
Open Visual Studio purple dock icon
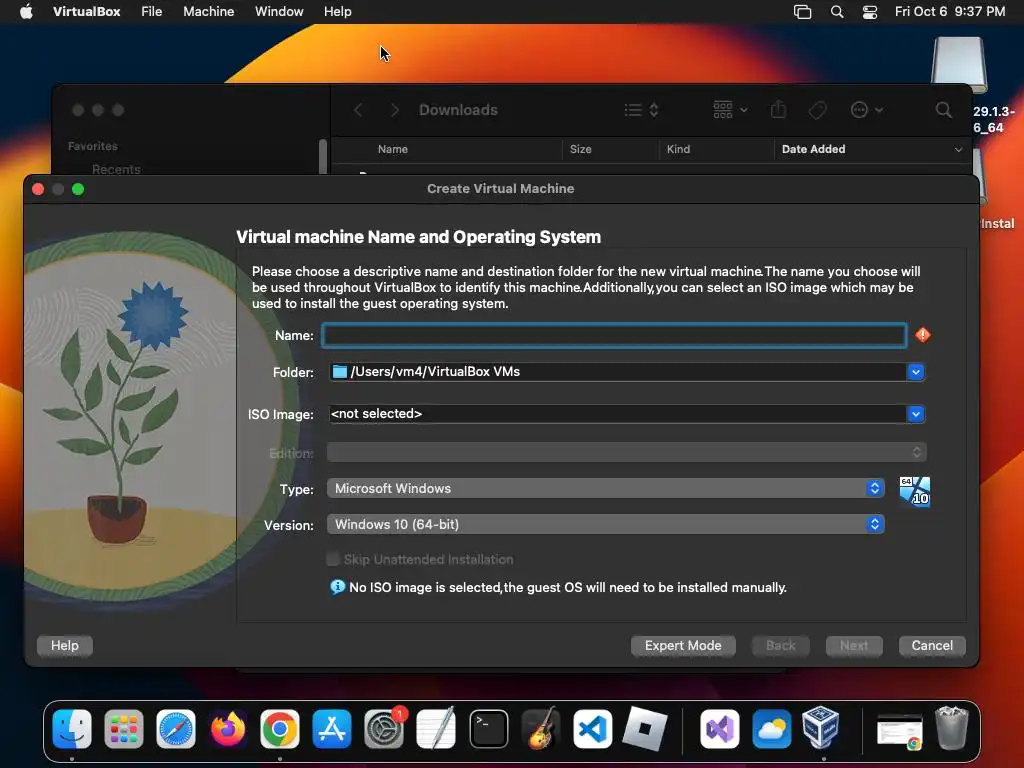(720, 729)
